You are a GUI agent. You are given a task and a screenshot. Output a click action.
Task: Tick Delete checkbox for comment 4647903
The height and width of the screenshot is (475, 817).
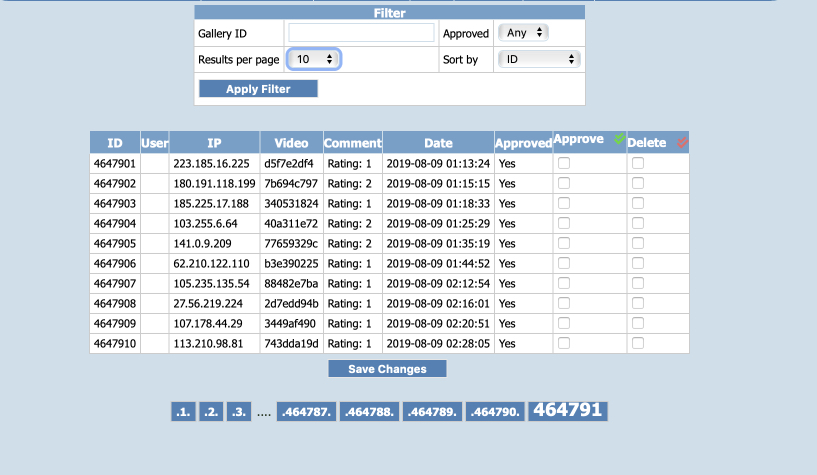pos(638,203)
